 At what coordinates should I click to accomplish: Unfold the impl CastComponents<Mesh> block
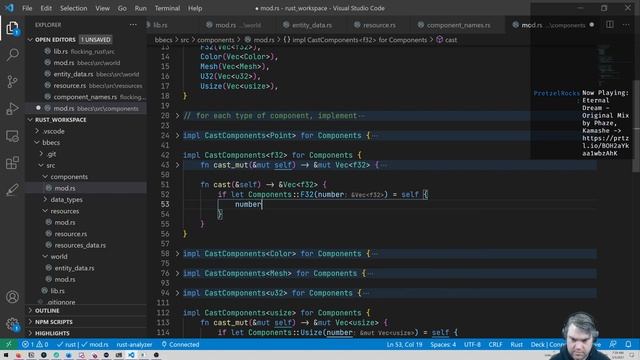(x=178, y=273)
